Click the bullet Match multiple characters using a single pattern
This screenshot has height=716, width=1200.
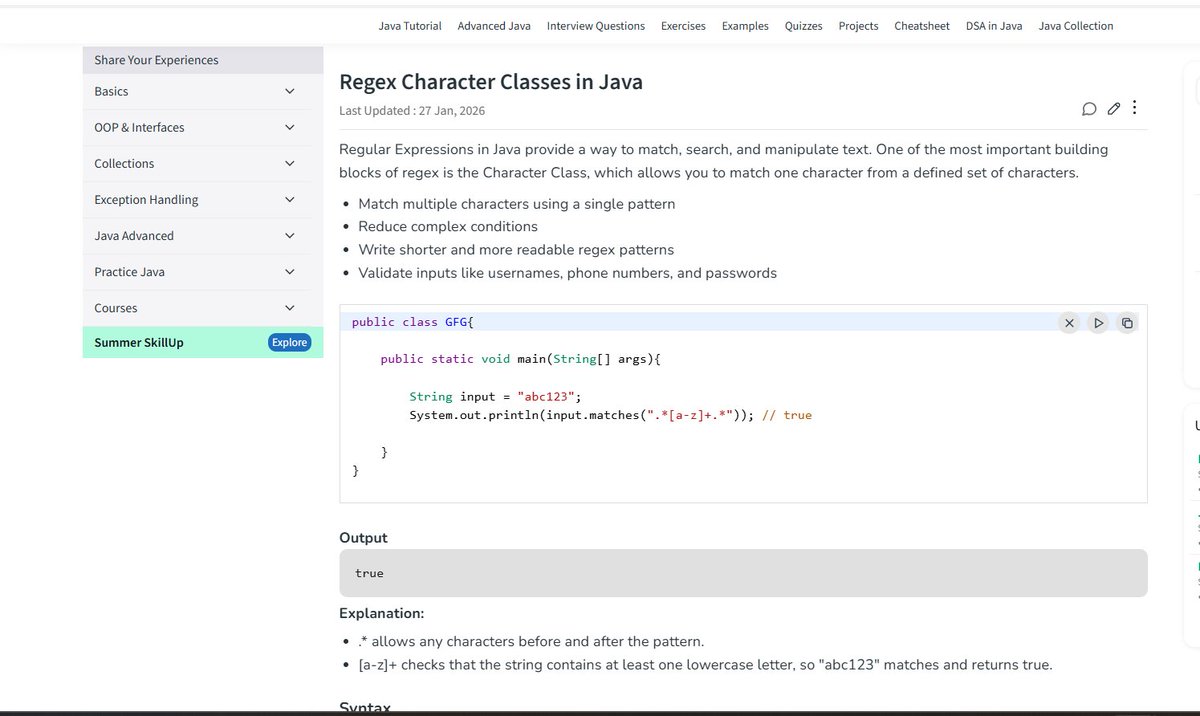coord(516,204)
